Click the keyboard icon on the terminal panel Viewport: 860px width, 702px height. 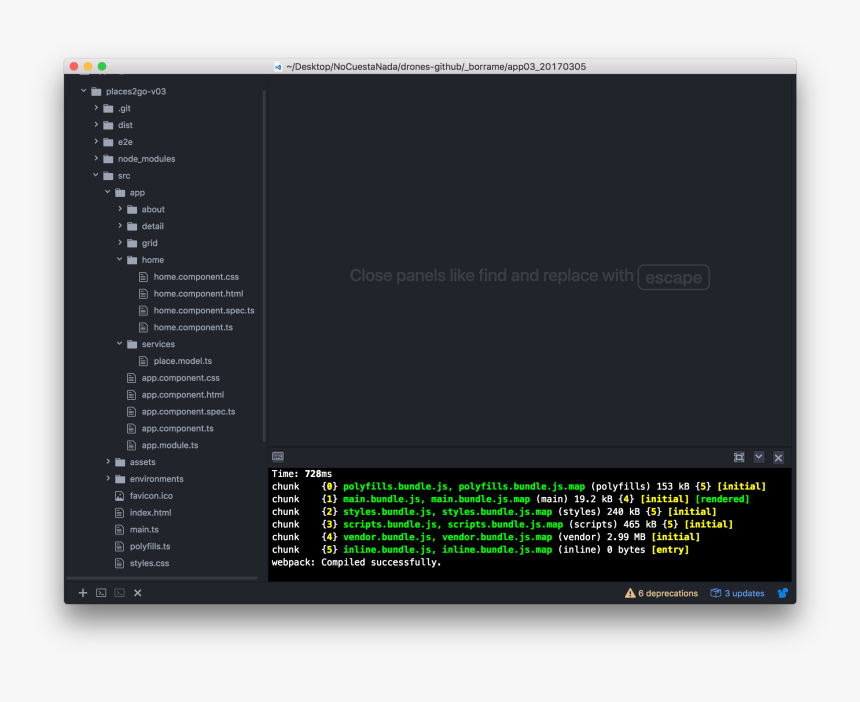click(x=279, y=457)
